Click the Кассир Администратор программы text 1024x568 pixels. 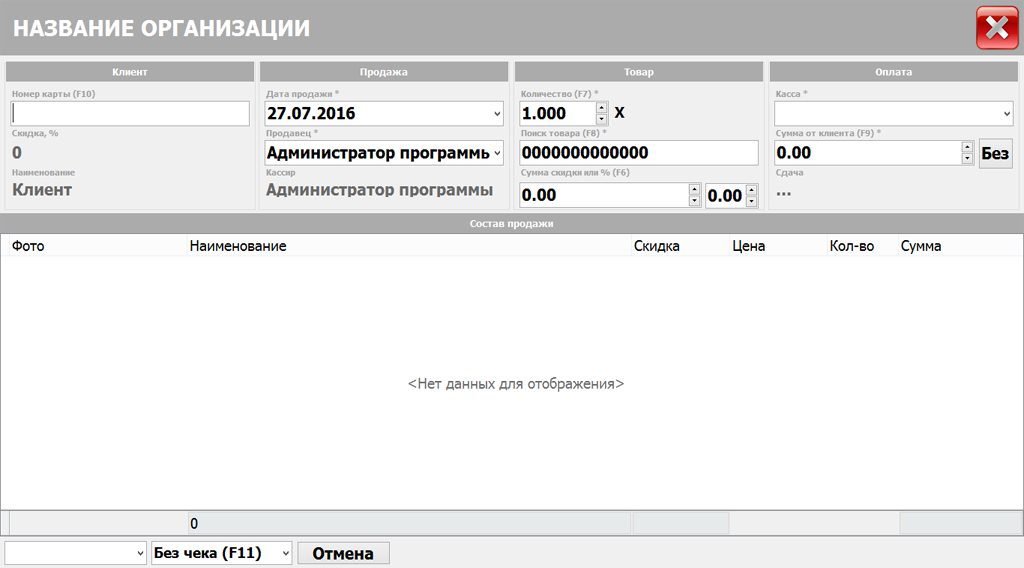tap(379, 190)
